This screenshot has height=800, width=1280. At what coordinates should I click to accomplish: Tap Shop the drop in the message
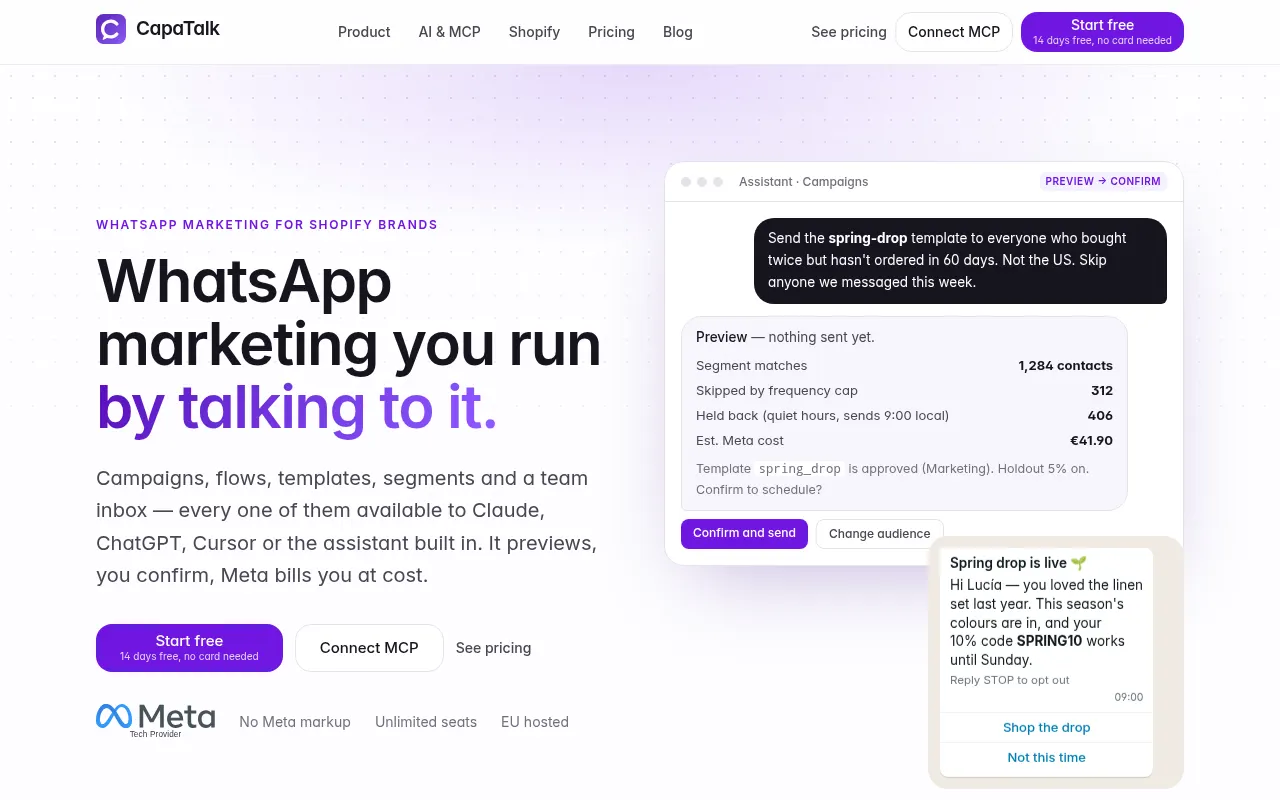pyautogui.click(x=1046, y=728)
